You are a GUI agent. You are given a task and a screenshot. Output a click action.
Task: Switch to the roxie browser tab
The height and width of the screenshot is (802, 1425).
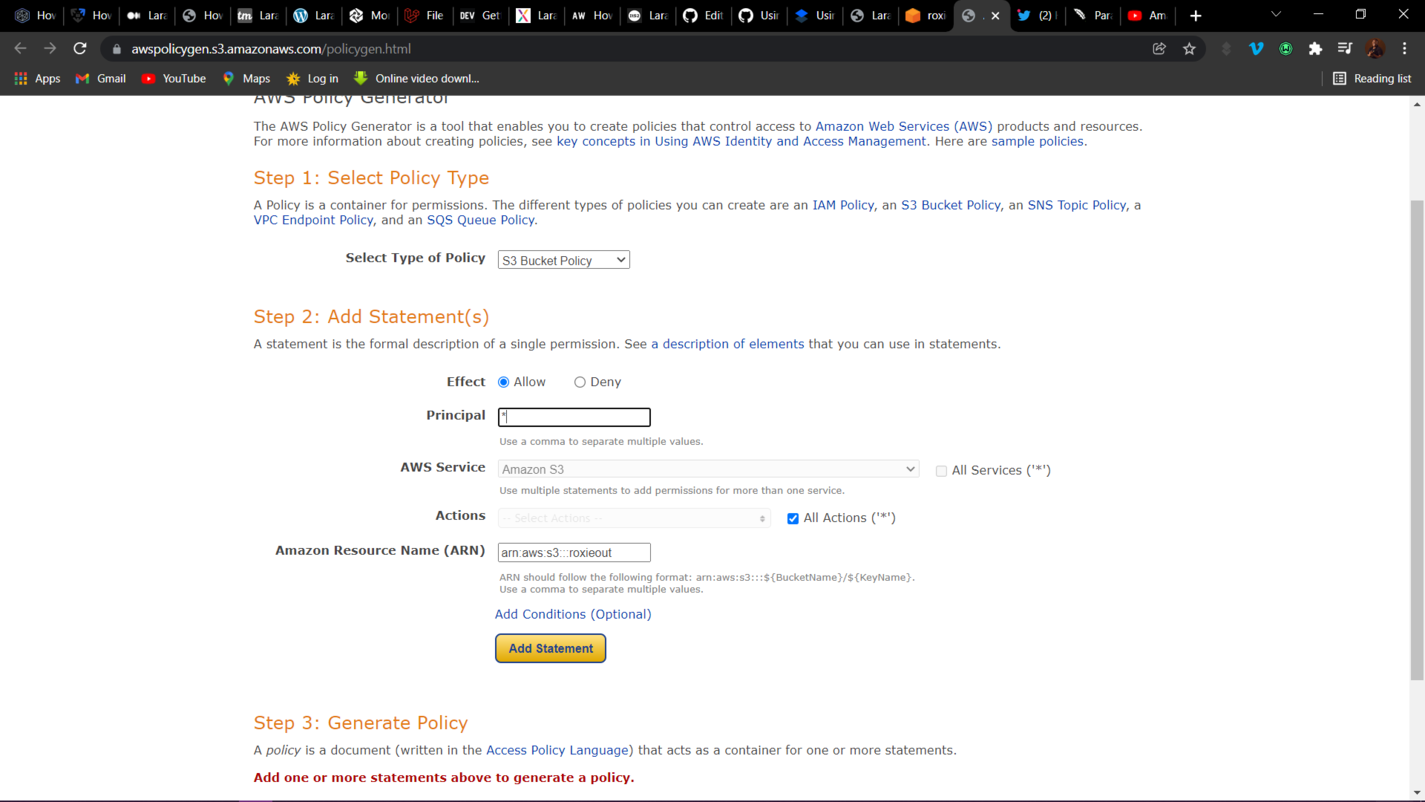(x=925, y=15)
